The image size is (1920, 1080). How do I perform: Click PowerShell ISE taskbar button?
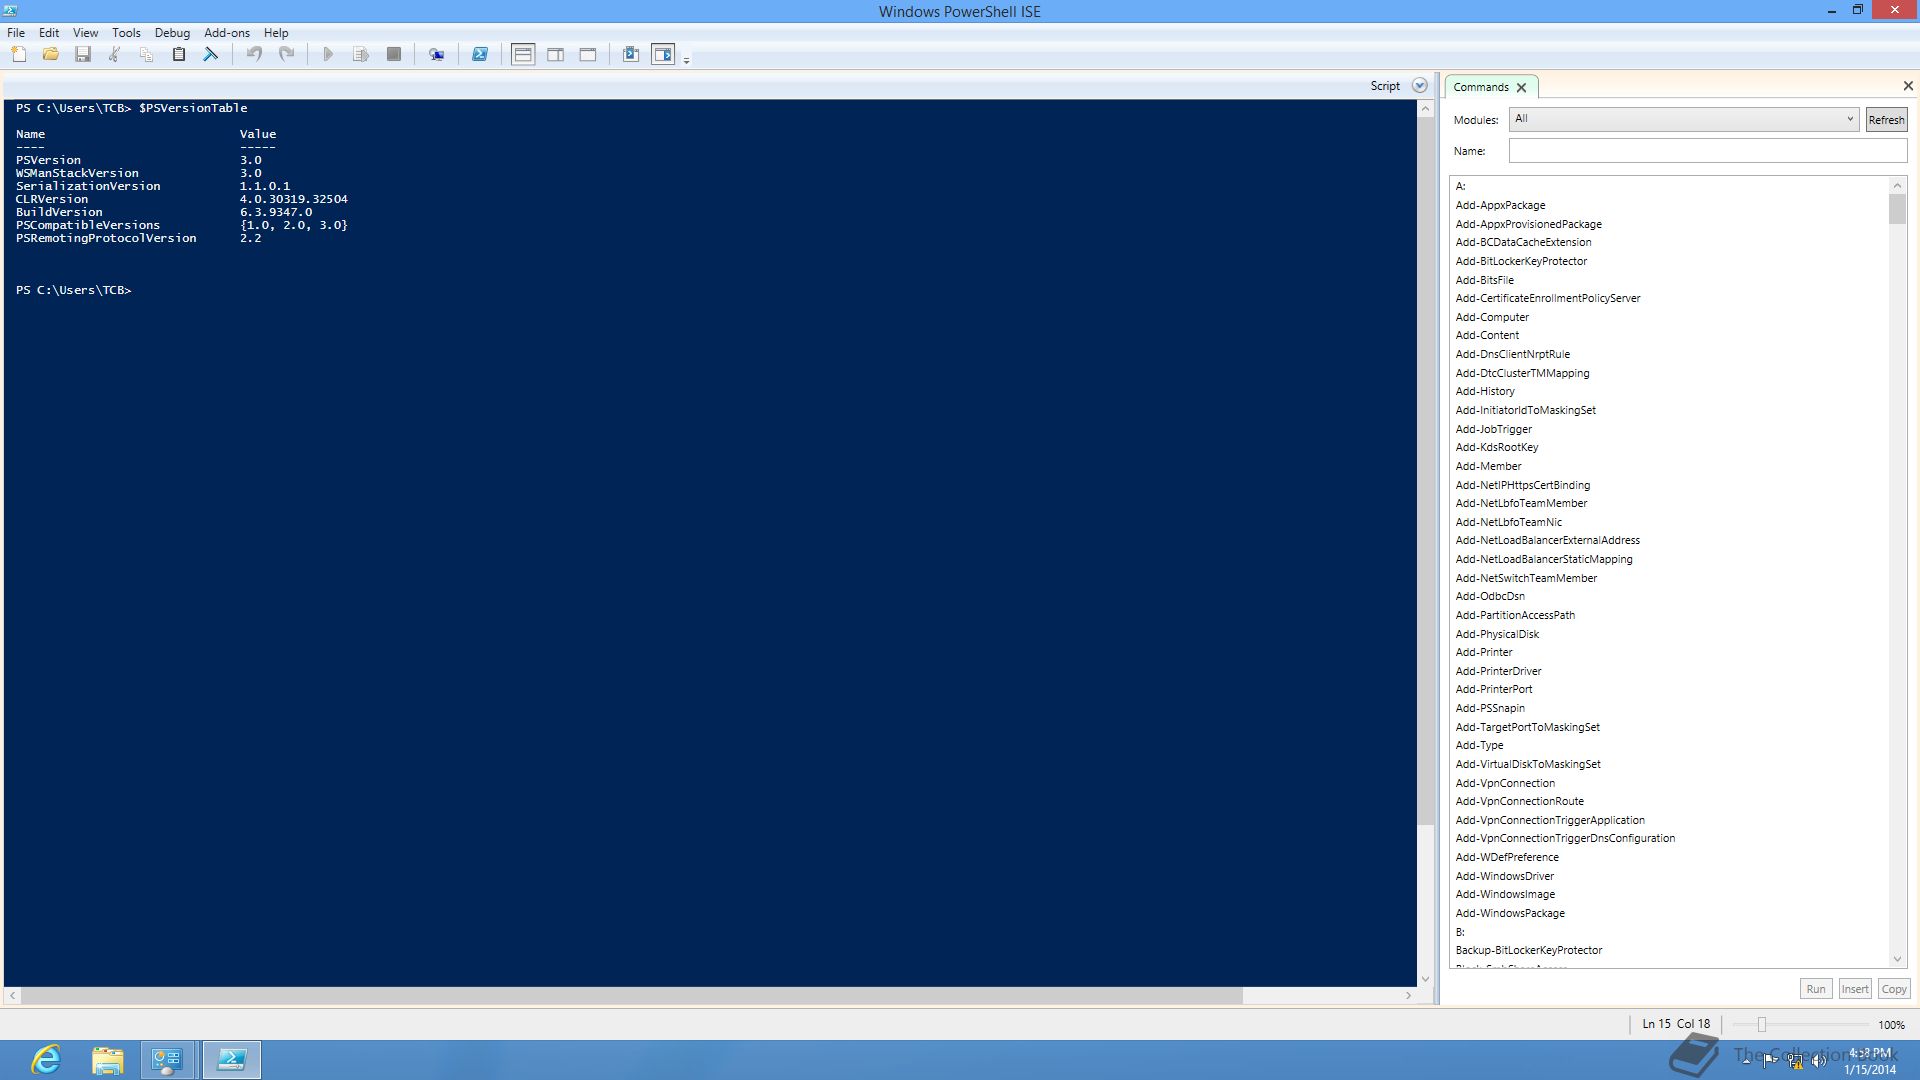[x=231, y=1060]
